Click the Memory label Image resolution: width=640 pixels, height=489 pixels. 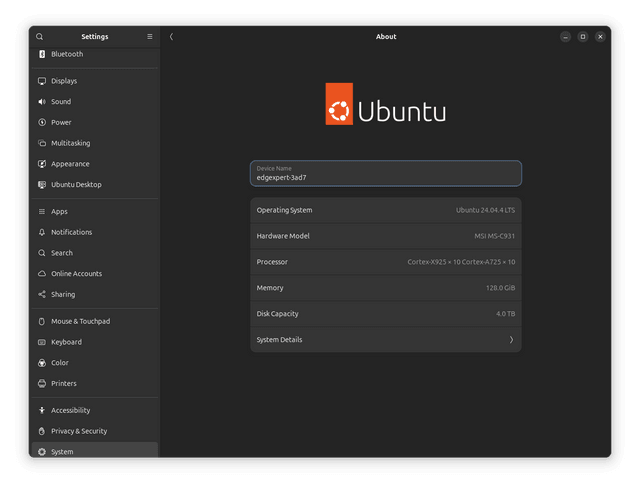coord(270,288)
